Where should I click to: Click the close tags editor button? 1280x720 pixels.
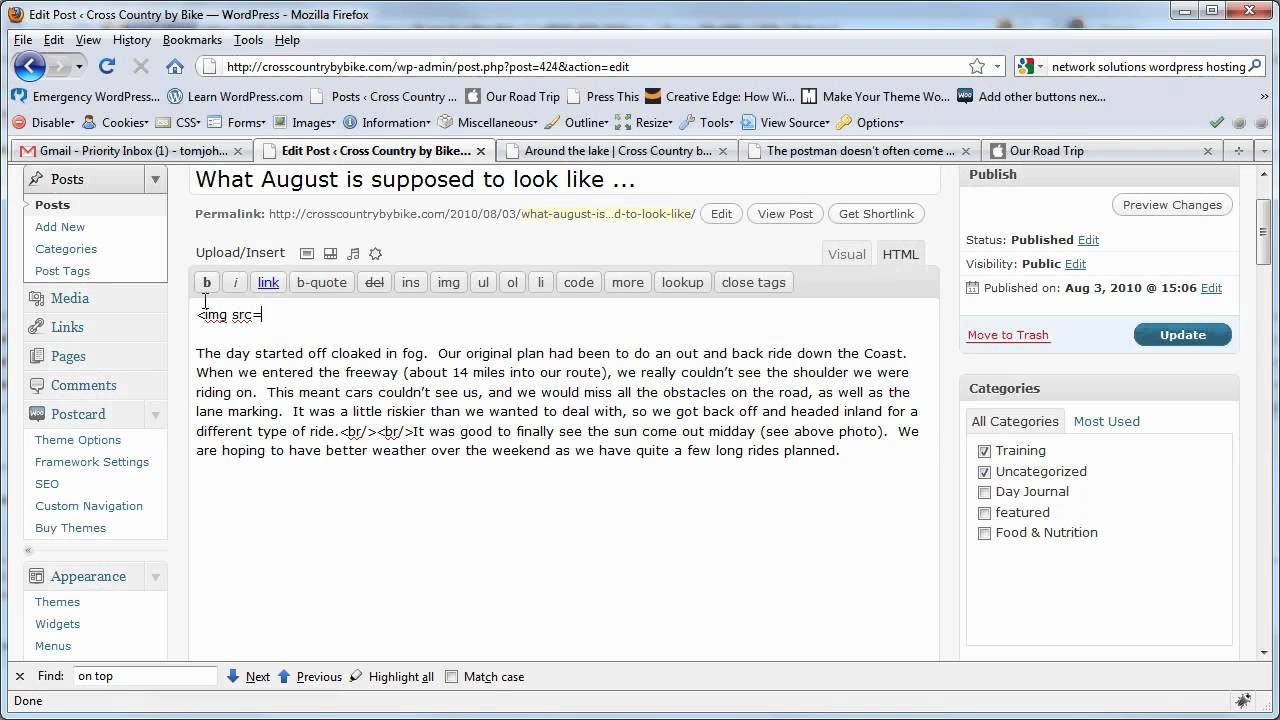point(753,283)
